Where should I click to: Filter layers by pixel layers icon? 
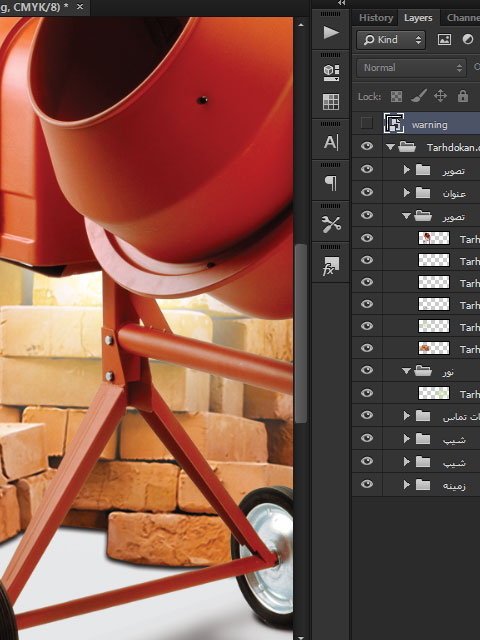tap(444, 40)
